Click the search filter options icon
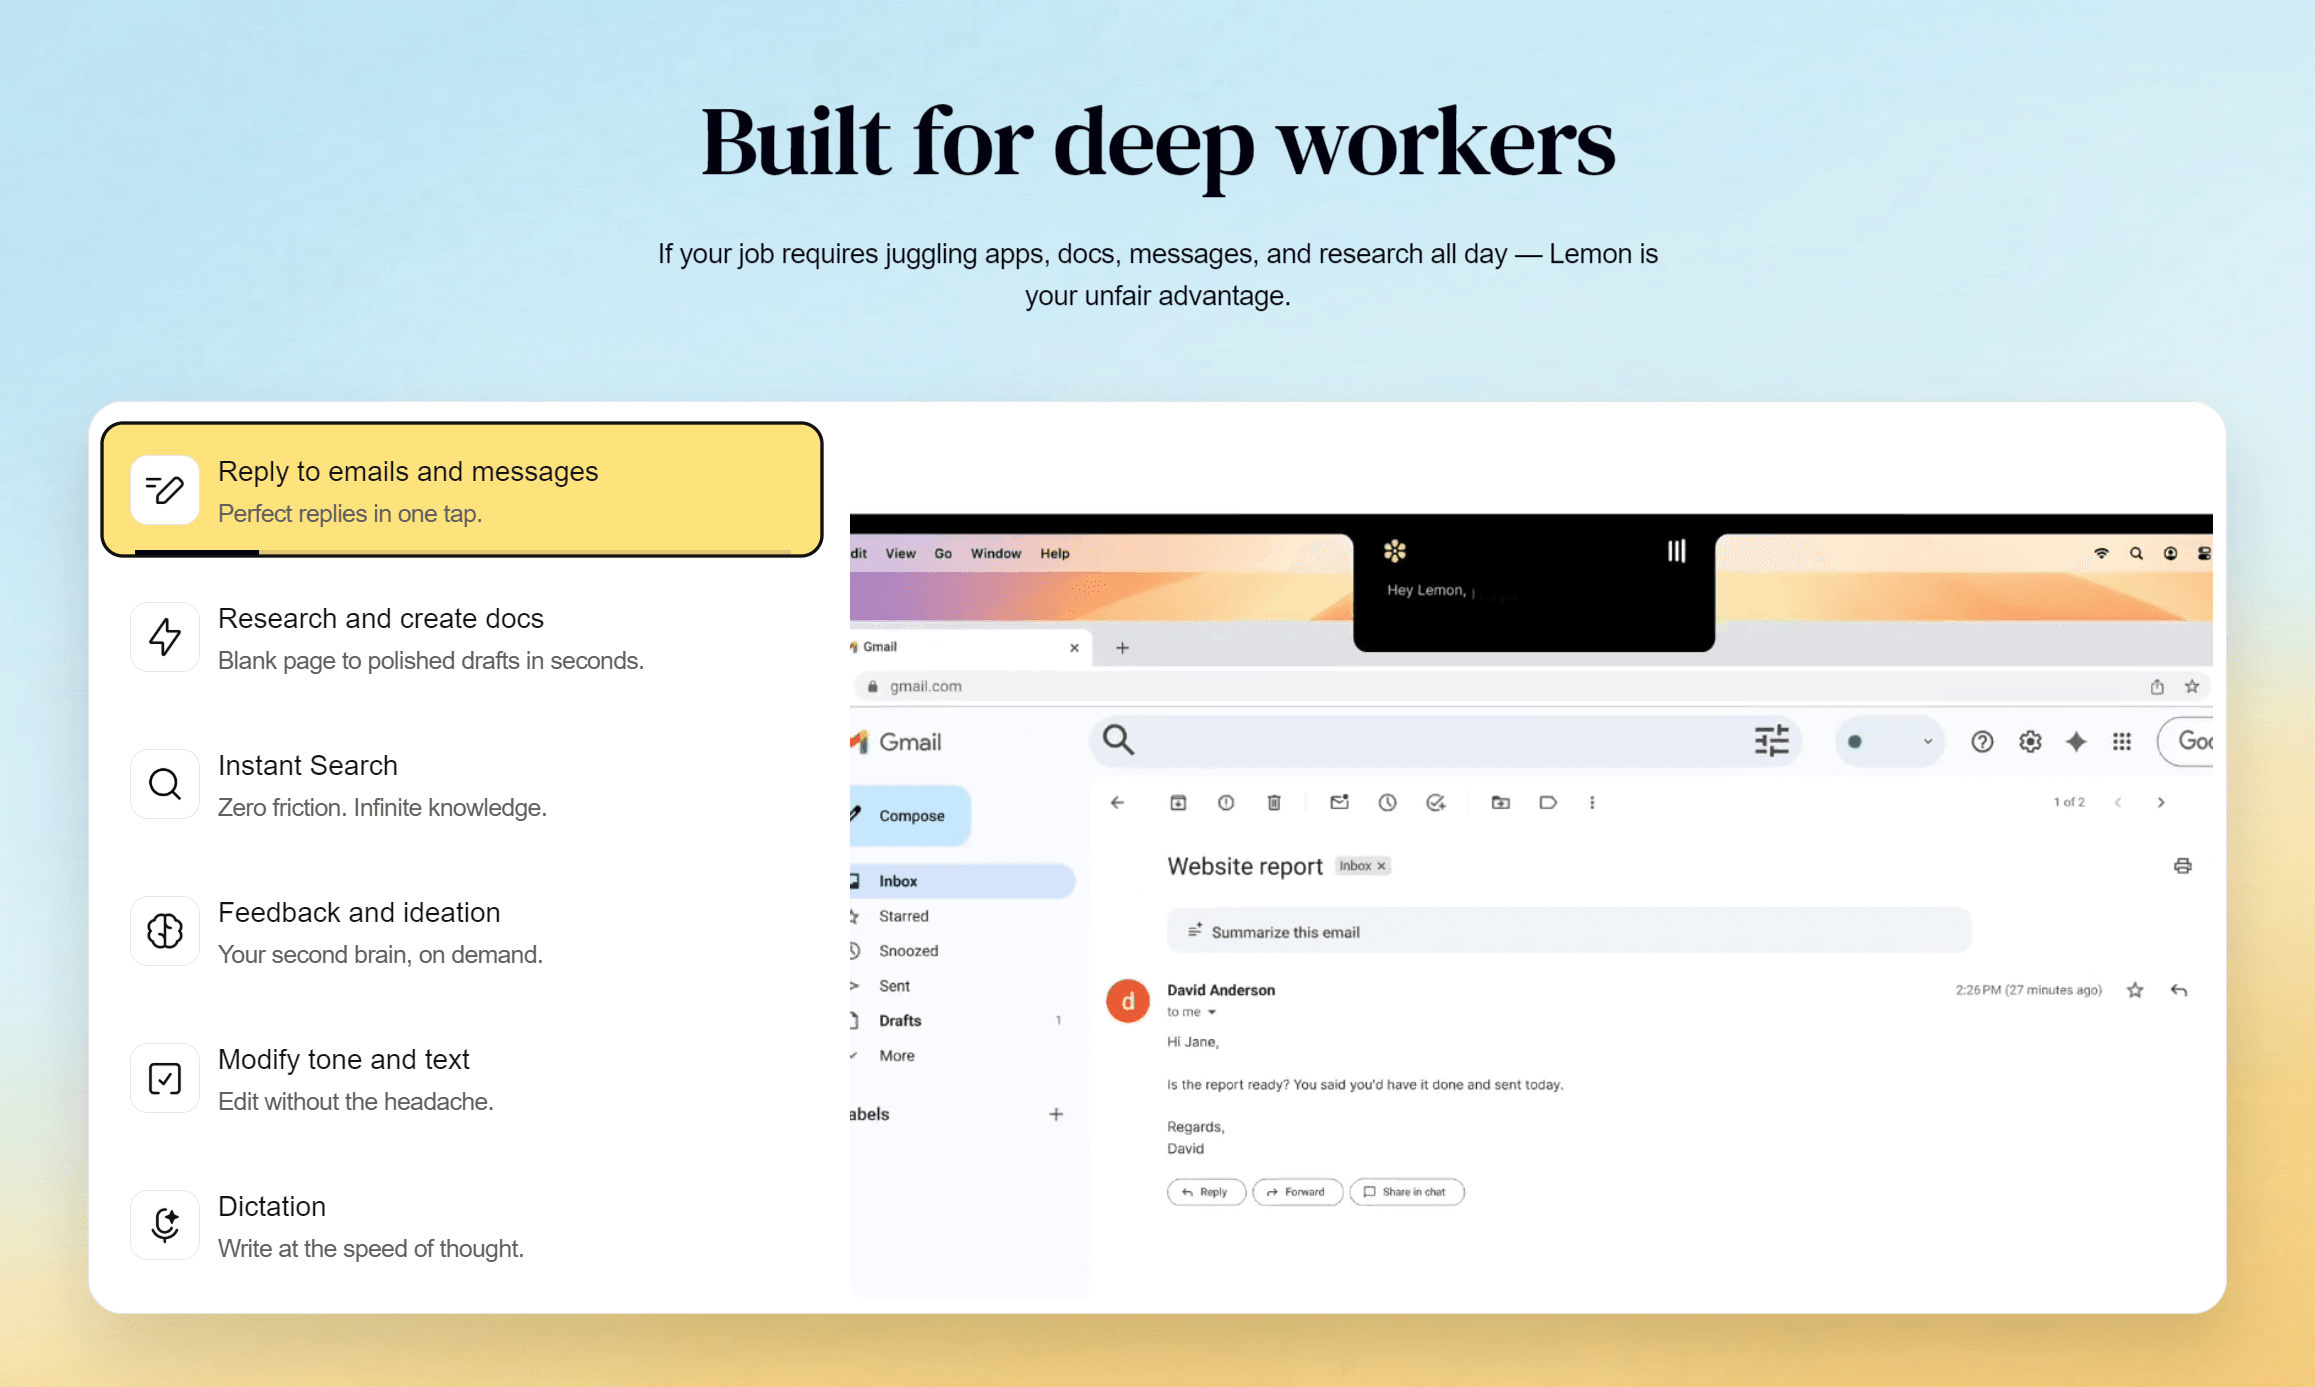This screenshot has height=1387, width=2315. (1771, 741)
